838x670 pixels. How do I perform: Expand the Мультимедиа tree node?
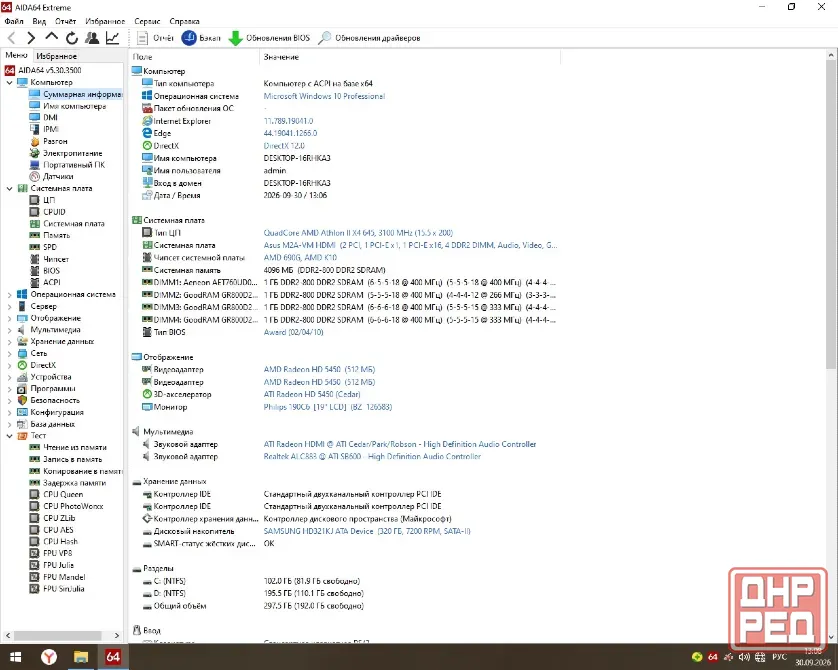[9, 330]
